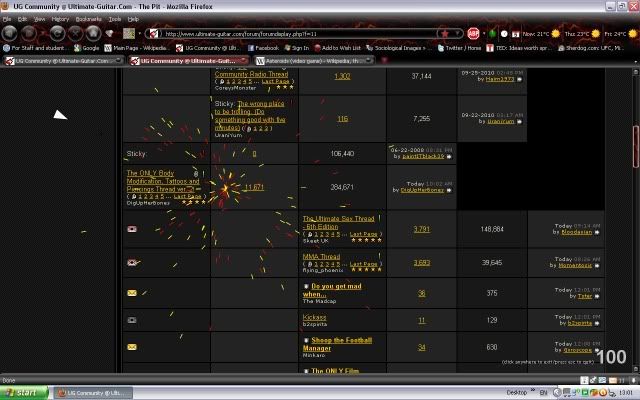Click the browser Forward button
This screenshot has height=400, width=640.
click(29, 33)
